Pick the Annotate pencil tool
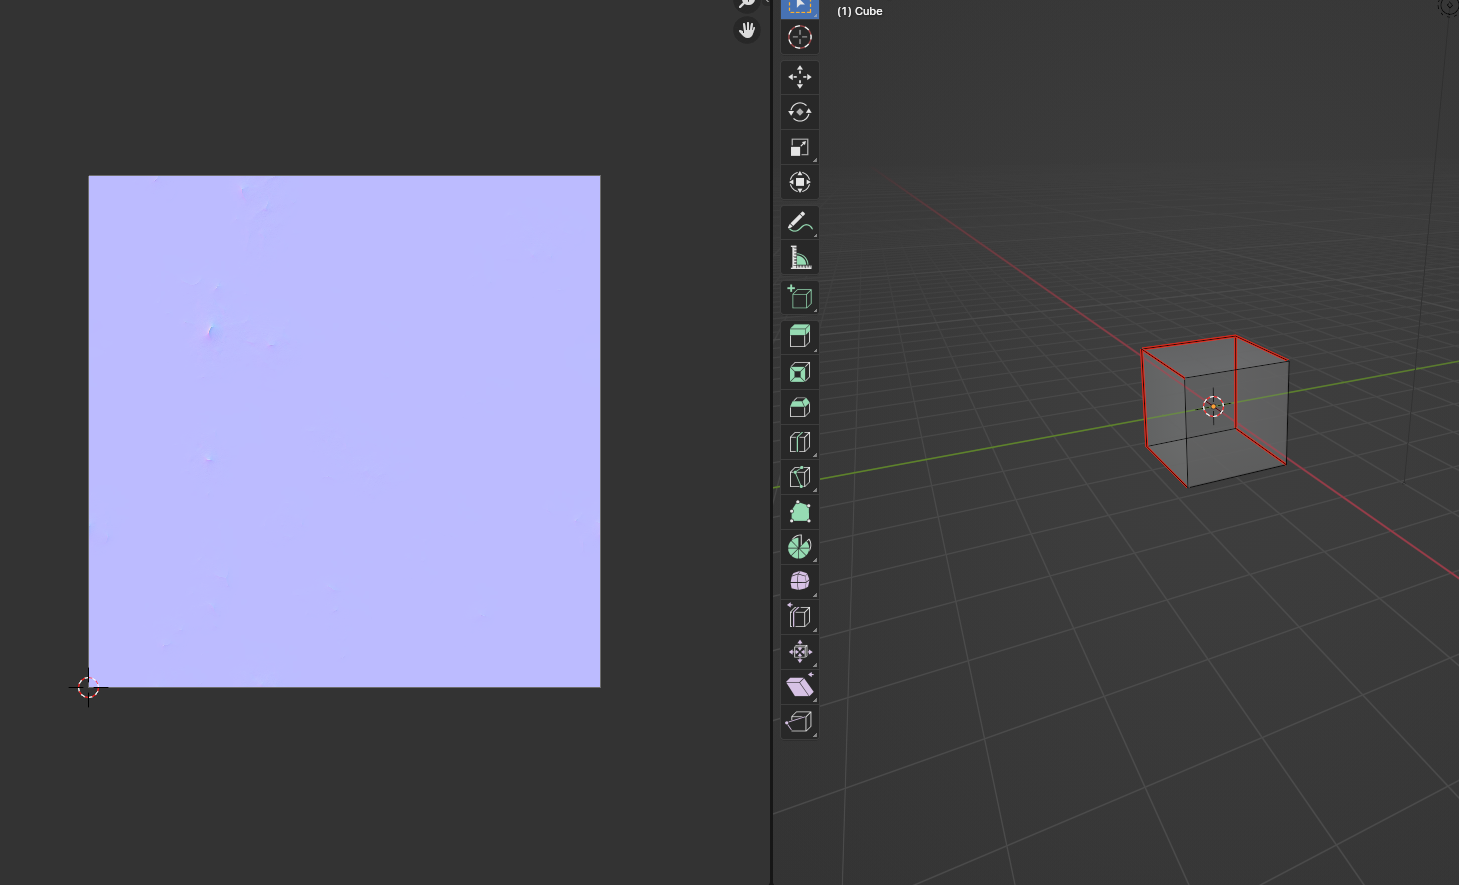Screen dimensions: 1459x885 [x=799, y=222]
